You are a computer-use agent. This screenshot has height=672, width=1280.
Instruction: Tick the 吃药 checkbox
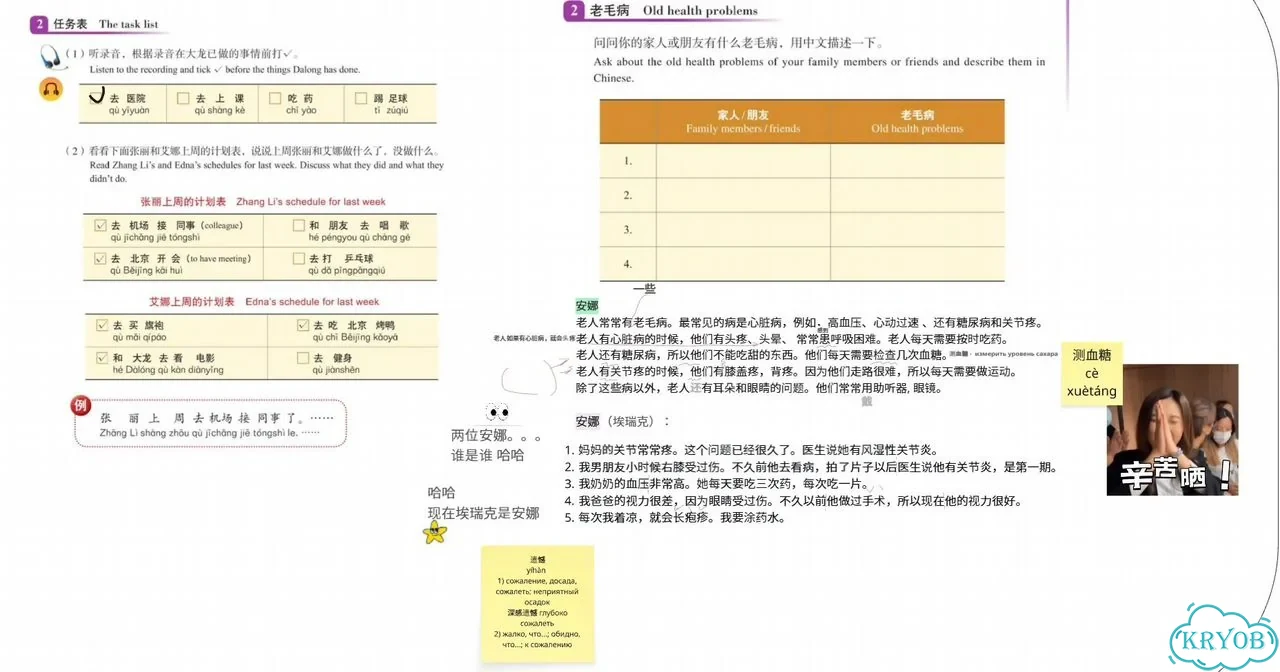tap(275, 98)
